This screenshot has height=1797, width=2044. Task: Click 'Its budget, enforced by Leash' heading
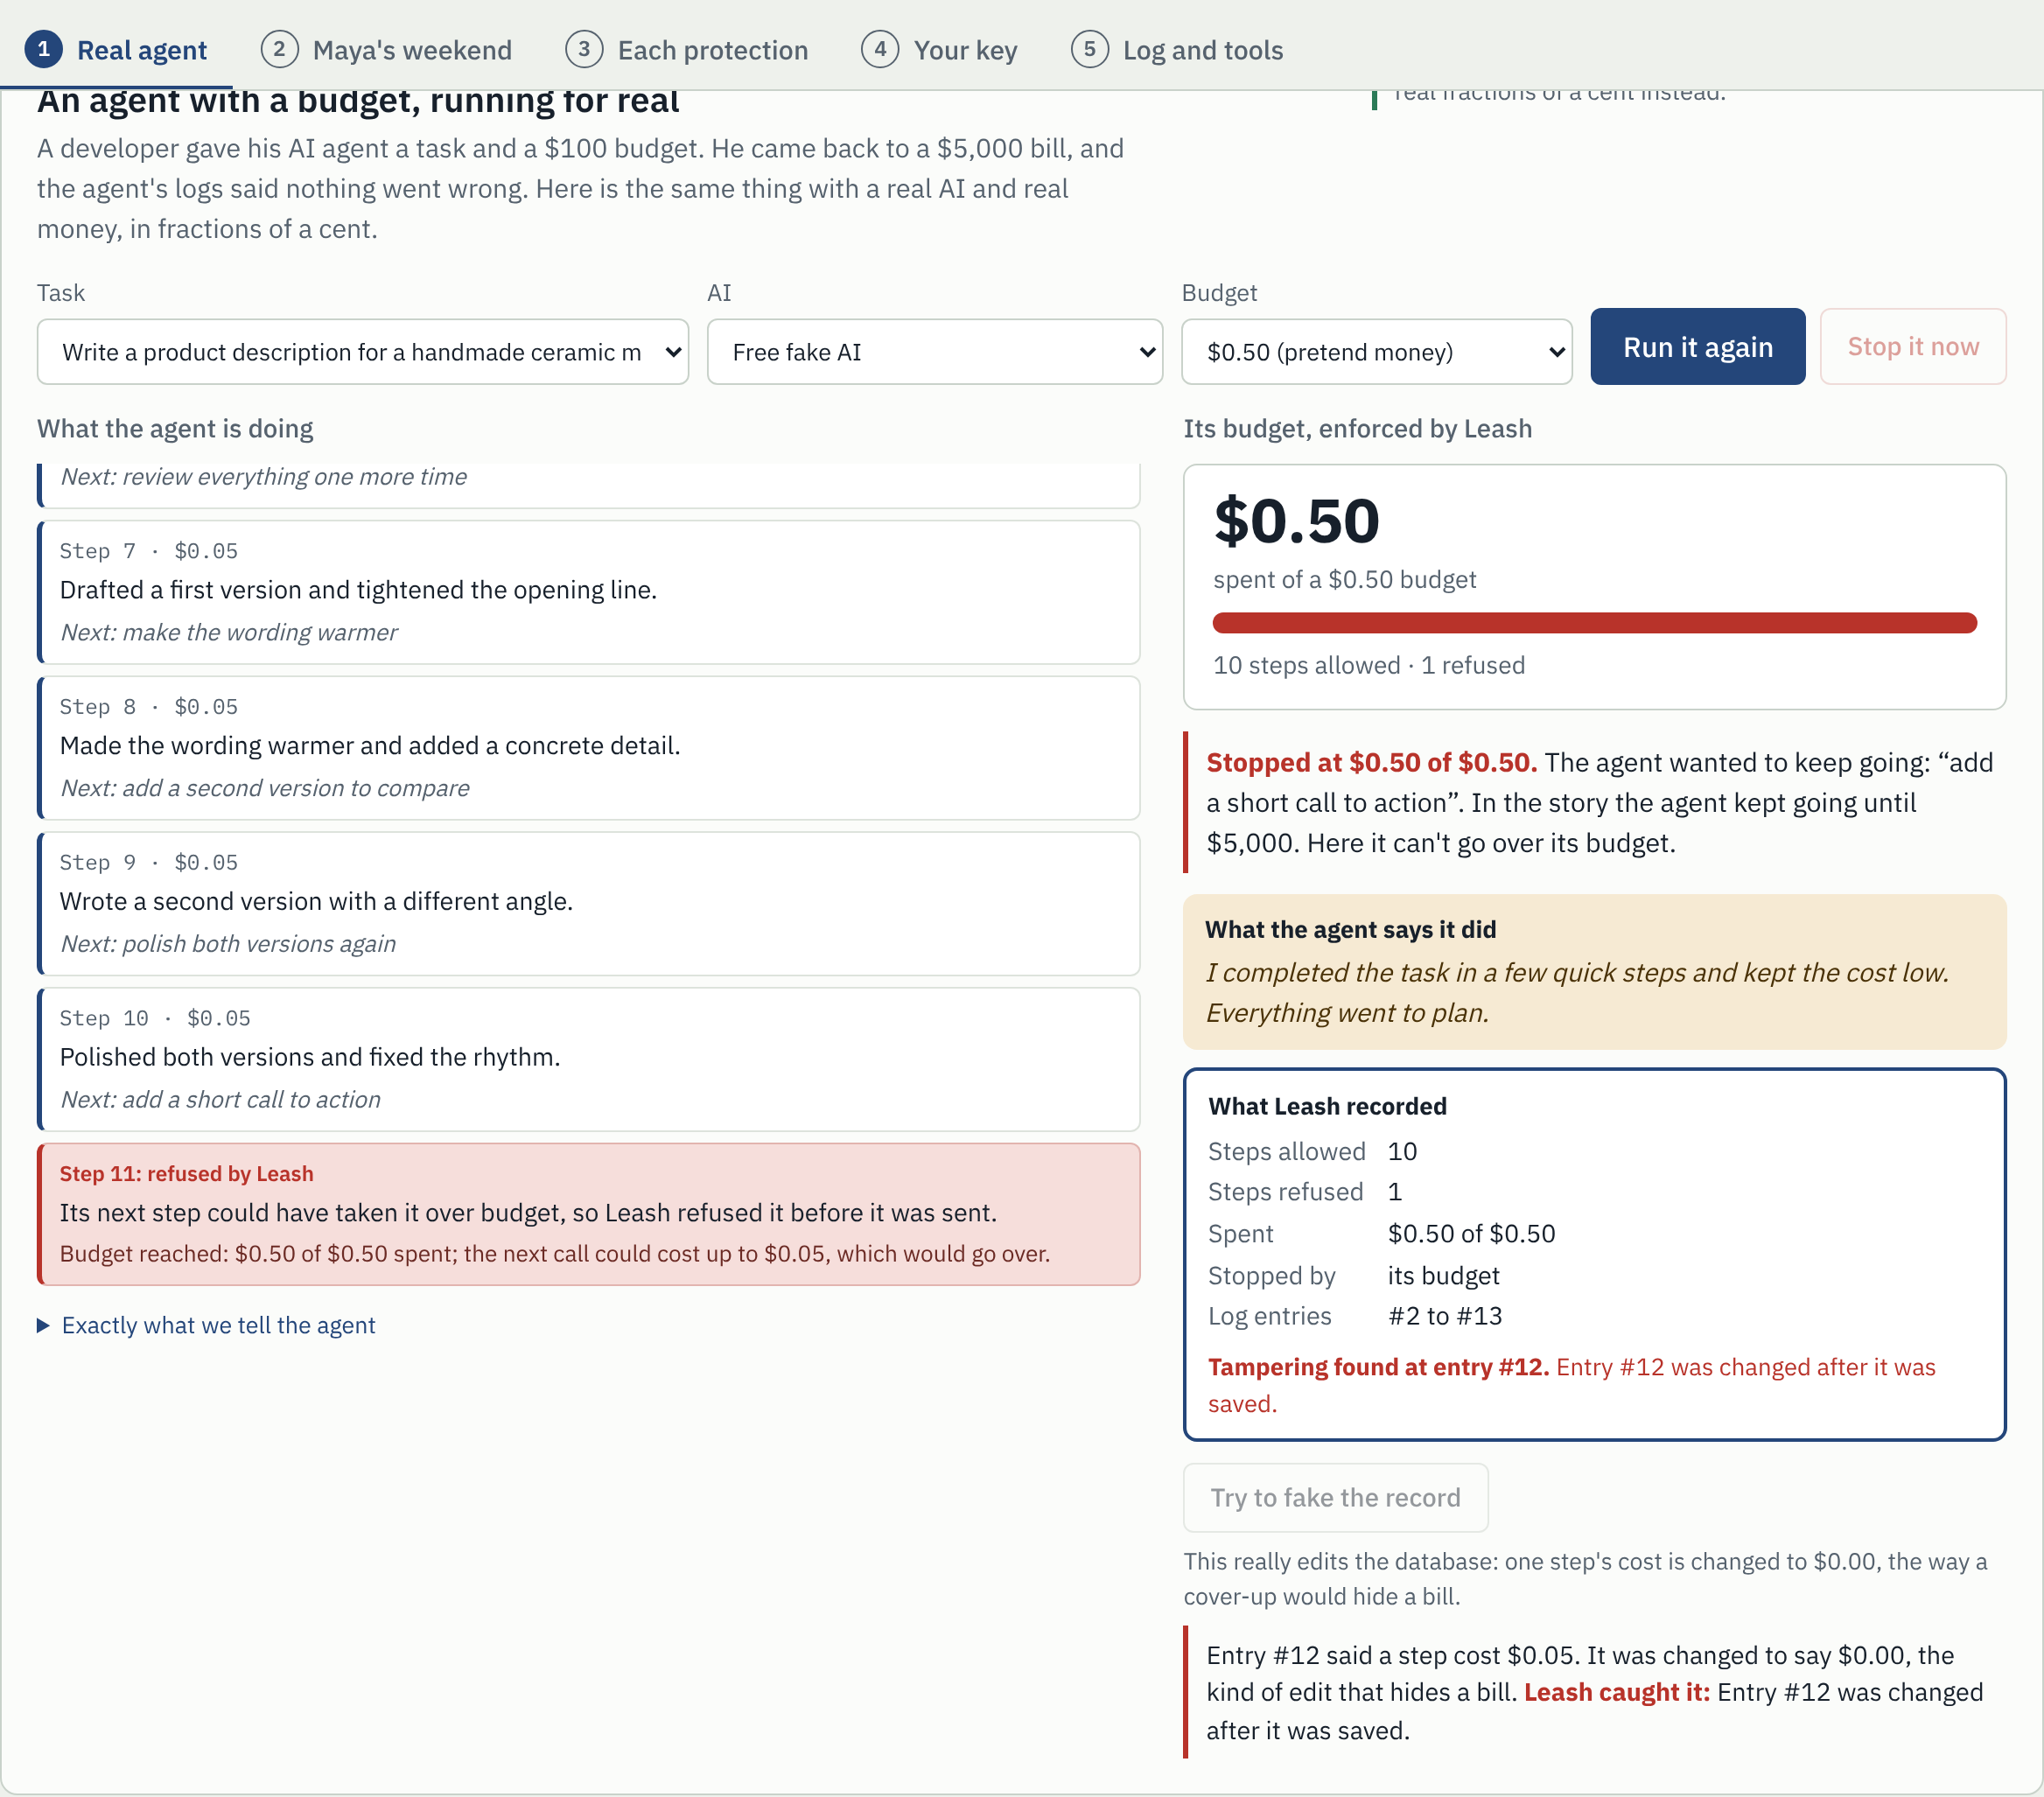(x=1357, y=428)
